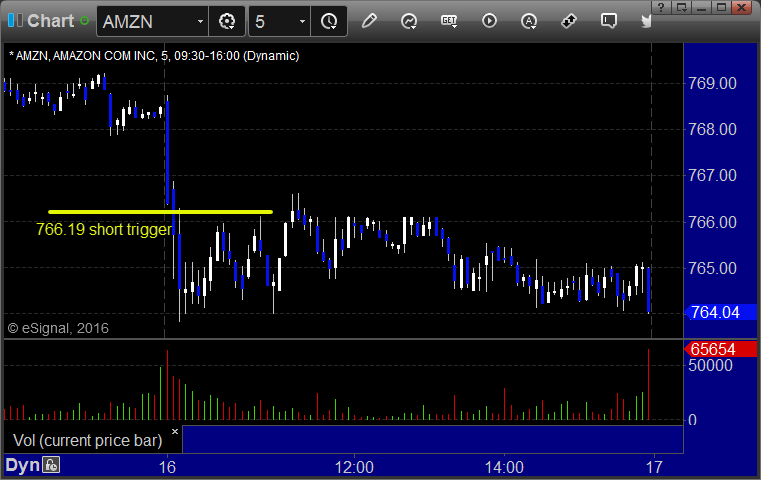Click the diamond arrows trade icon
This screenshot has width=761, height=480.
569,21
